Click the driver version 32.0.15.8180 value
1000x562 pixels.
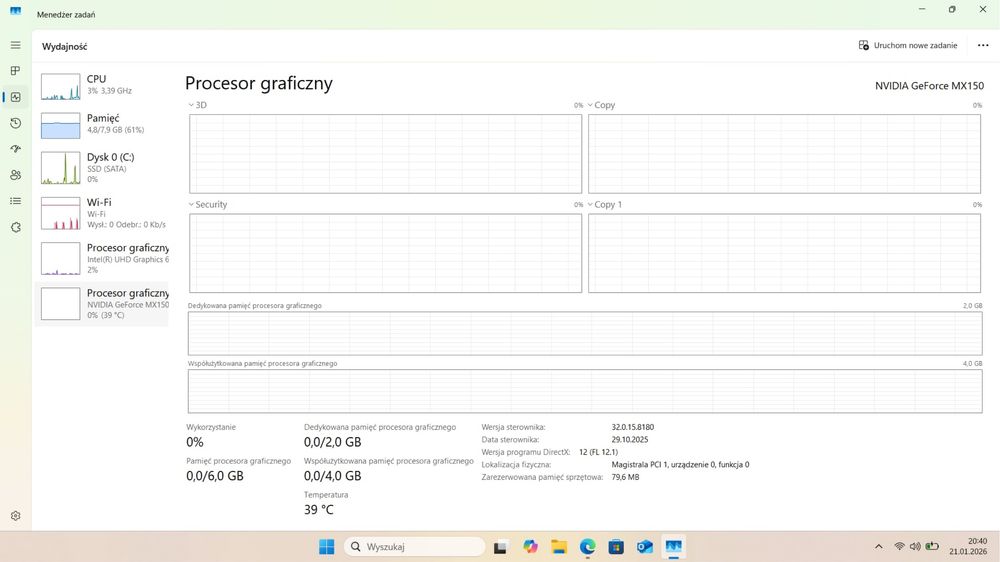633,427
